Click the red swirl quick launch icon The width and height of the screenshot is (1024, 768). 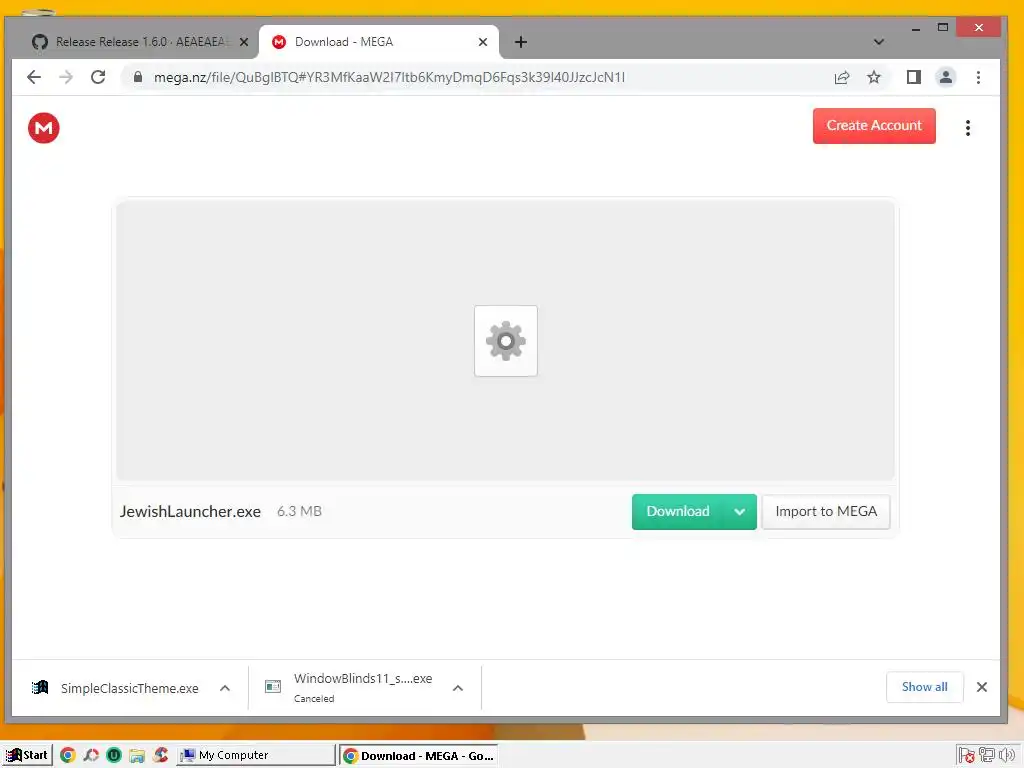coord(161,756)
